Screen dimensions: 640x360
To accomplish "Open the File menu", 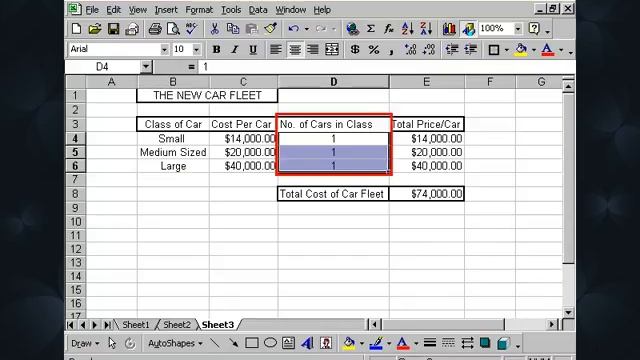I will [92, 10].
